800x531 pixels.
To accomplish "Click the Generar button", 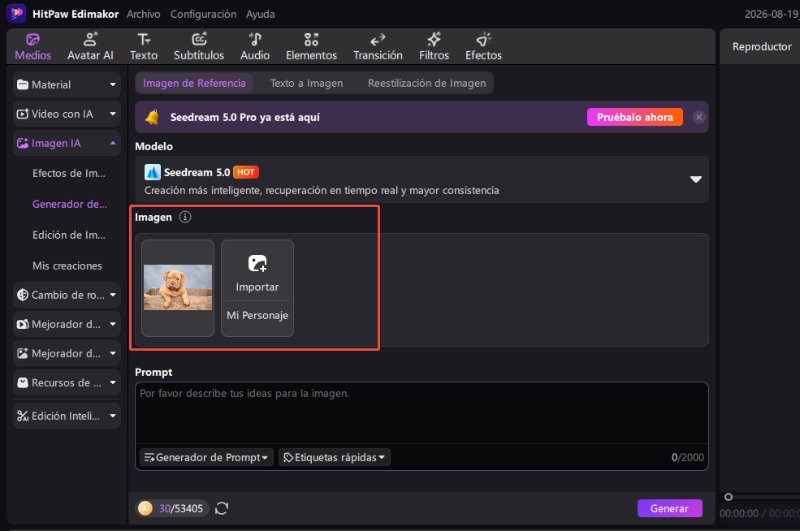I will 669,508.
